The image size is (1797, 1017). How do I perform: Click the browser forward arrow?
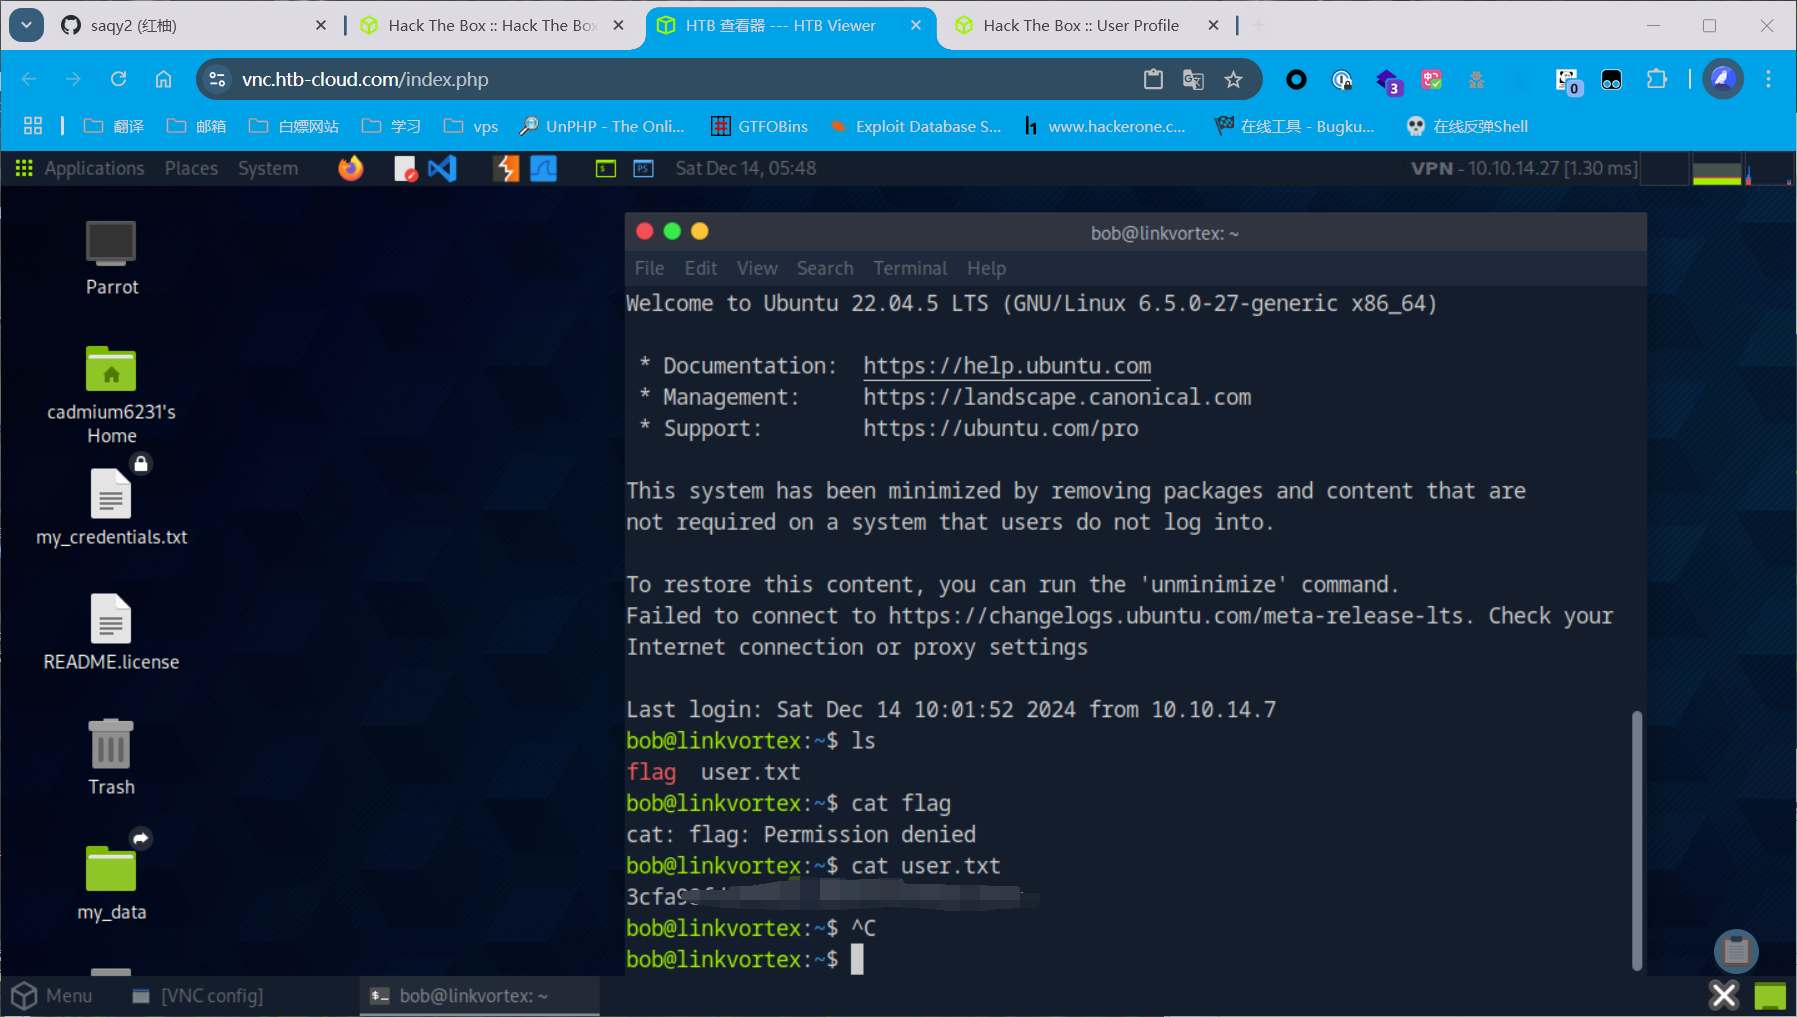[x=73, y=79]
